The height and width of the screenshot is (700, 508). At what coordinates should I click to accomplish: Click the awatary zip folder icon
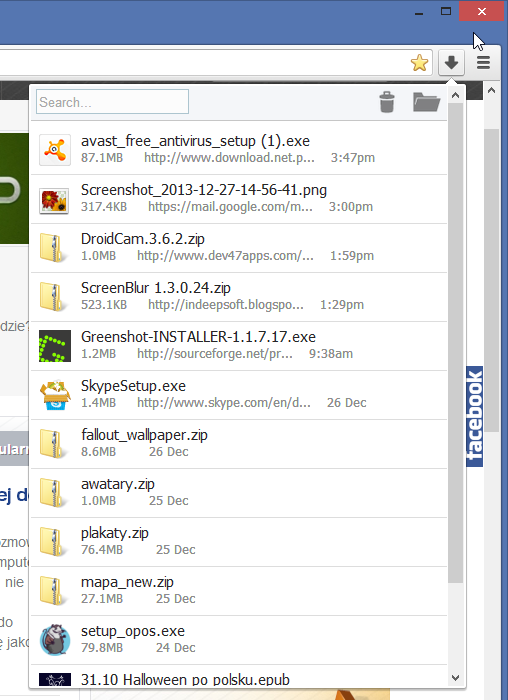click(x=54, y=493)
